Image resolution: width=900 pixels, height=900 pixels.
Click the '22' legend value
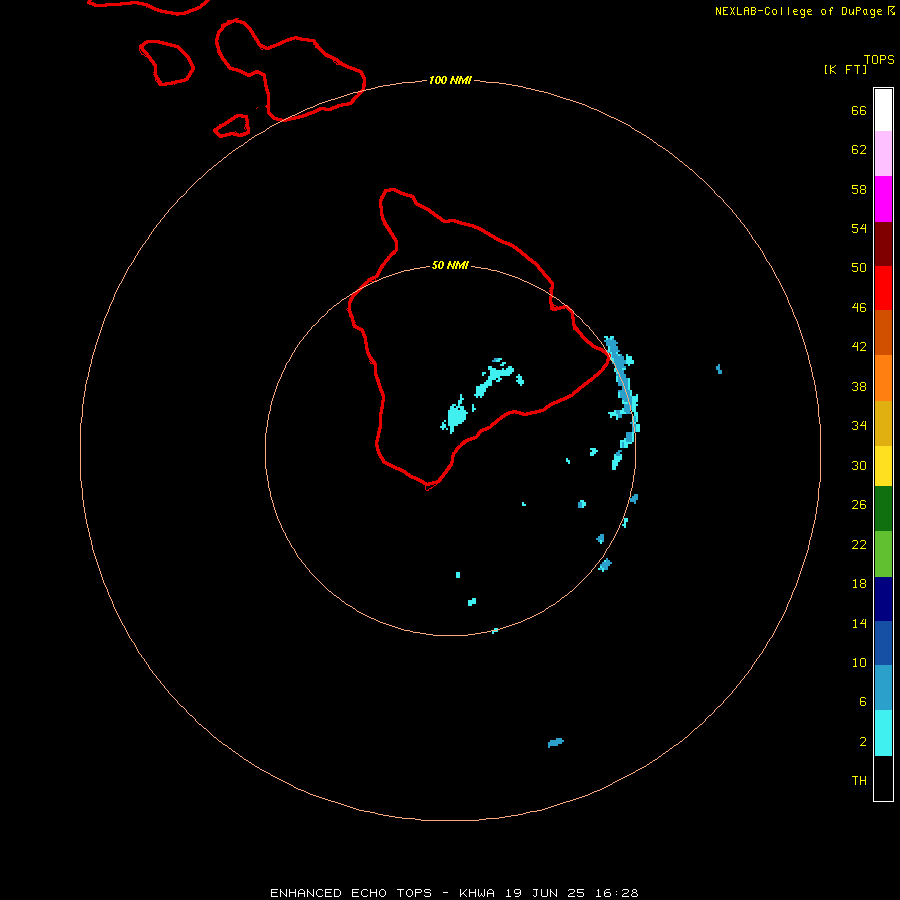(859, 544)
